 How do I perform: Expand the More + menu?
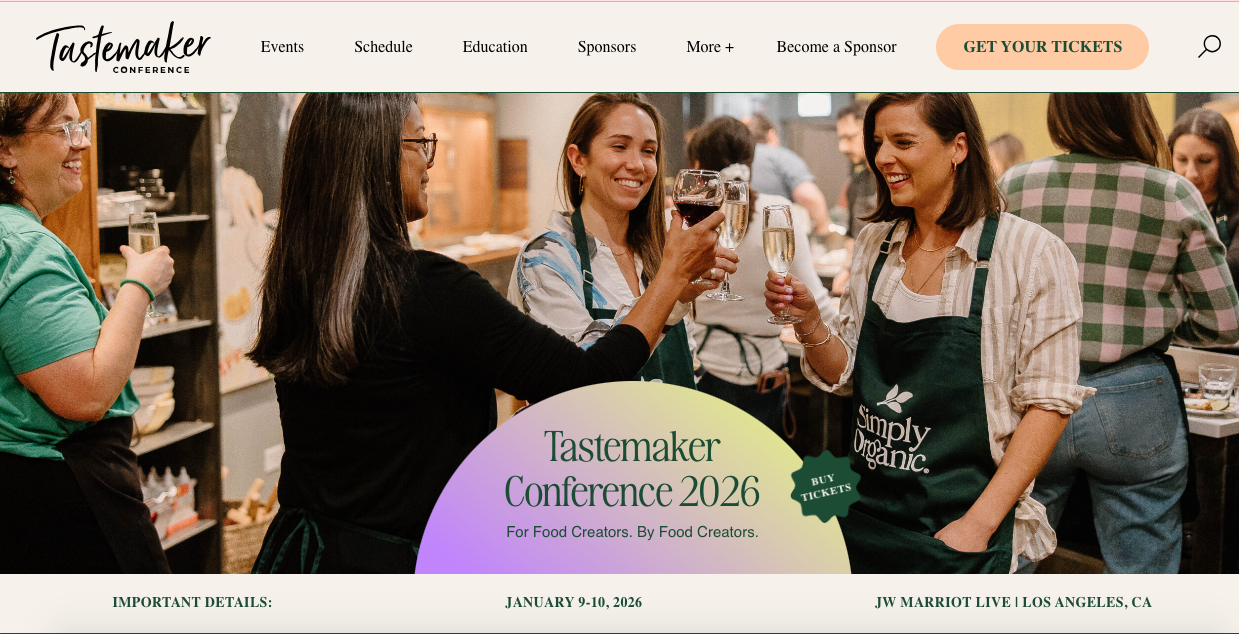tap(710, 47)
